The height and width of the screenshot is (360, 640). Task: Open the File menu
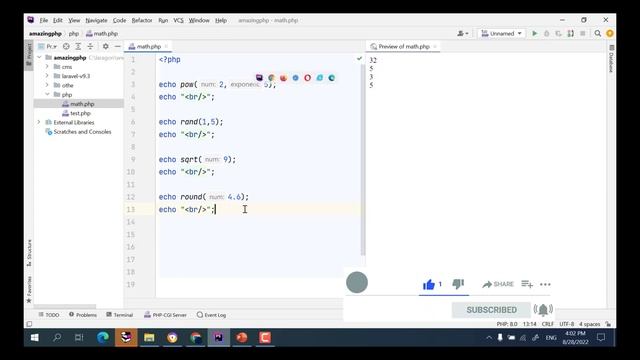tap(44, 20)
